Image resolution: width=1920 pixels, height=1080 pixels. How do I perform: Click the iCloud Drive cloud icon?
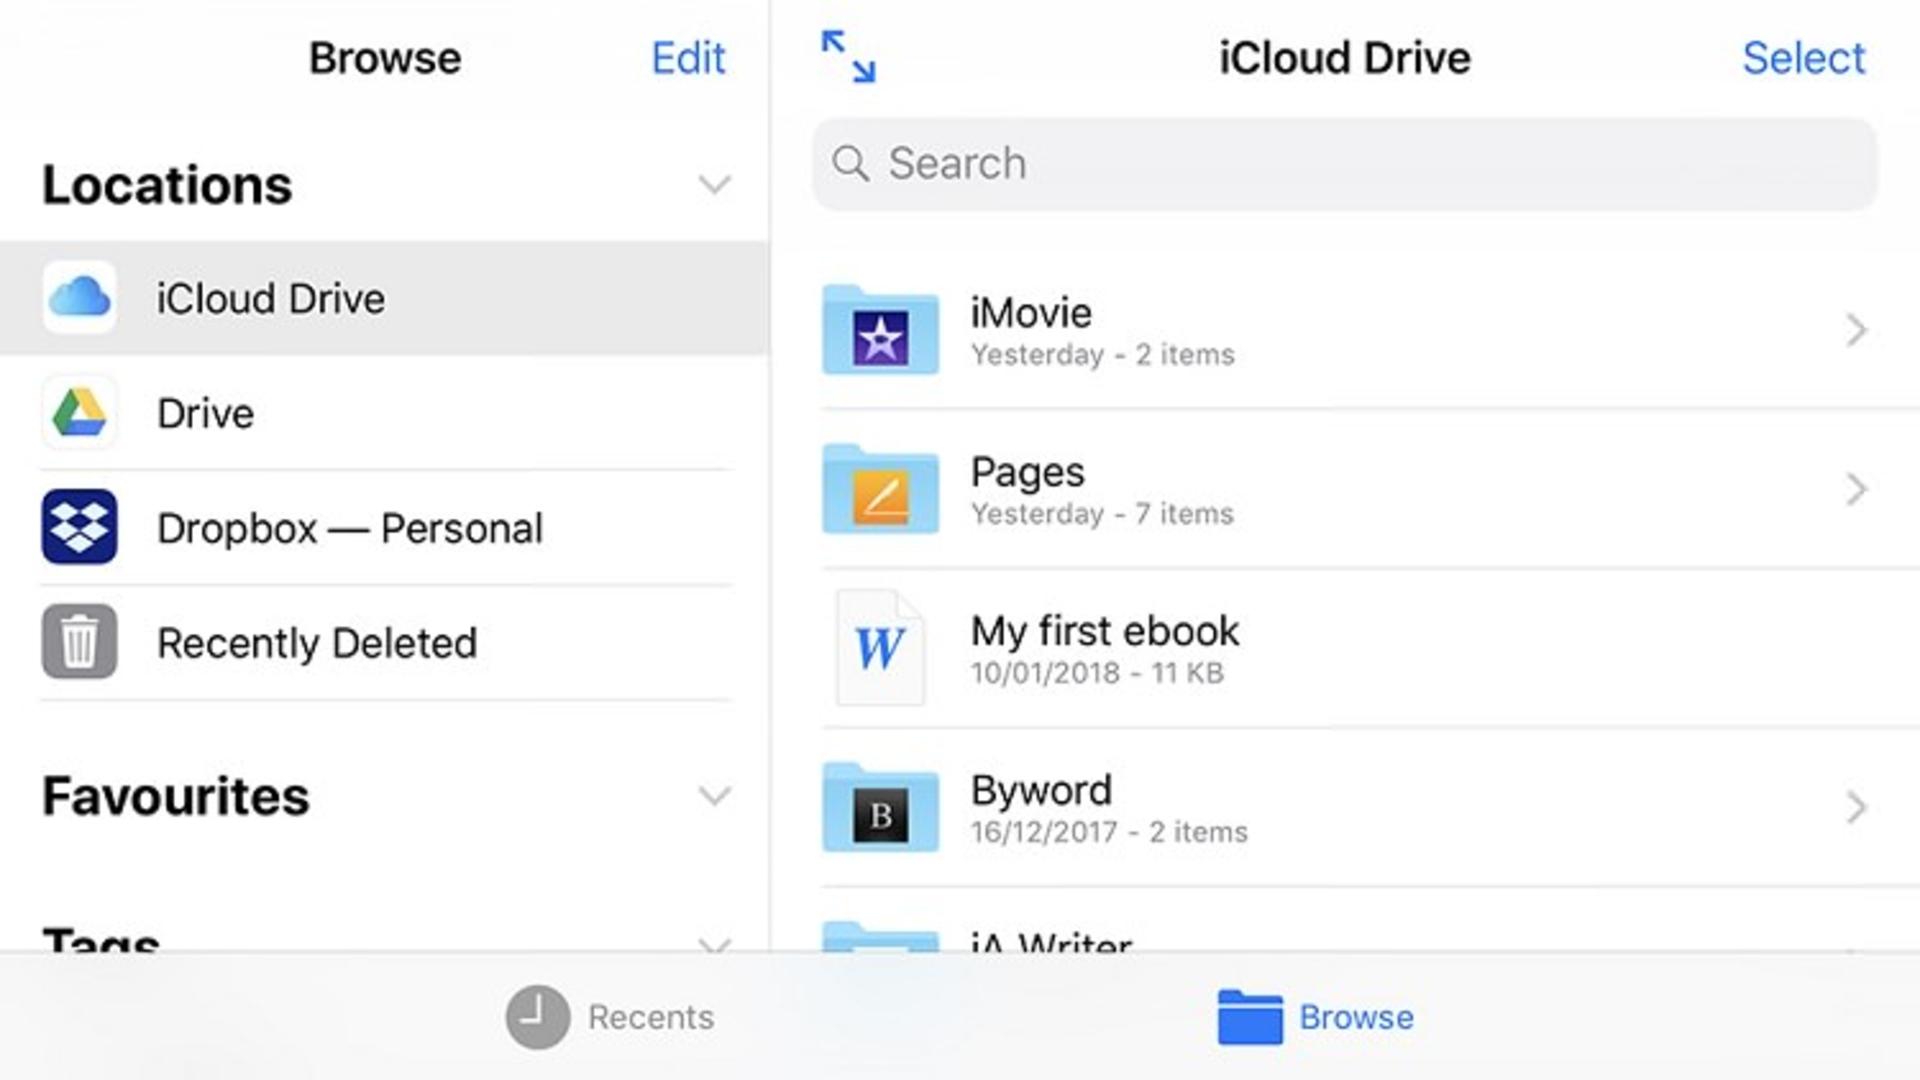[x=79, y=297]
